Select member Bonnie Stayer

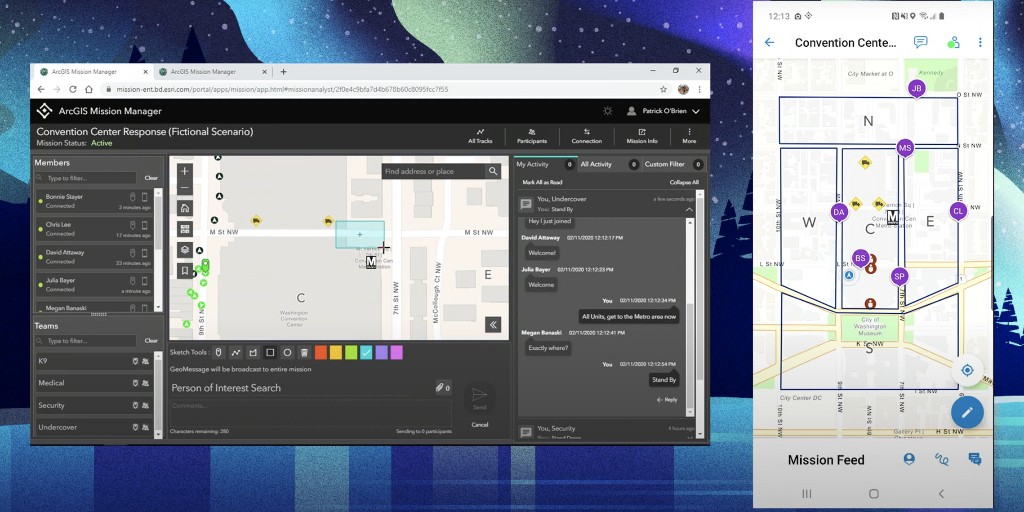pyautogui.click(x=93, y=201)
